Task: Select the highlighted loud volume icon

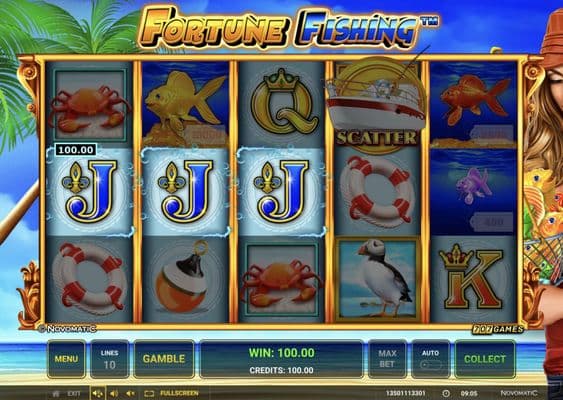Action: pyautogui.click(x=98, y=394)
